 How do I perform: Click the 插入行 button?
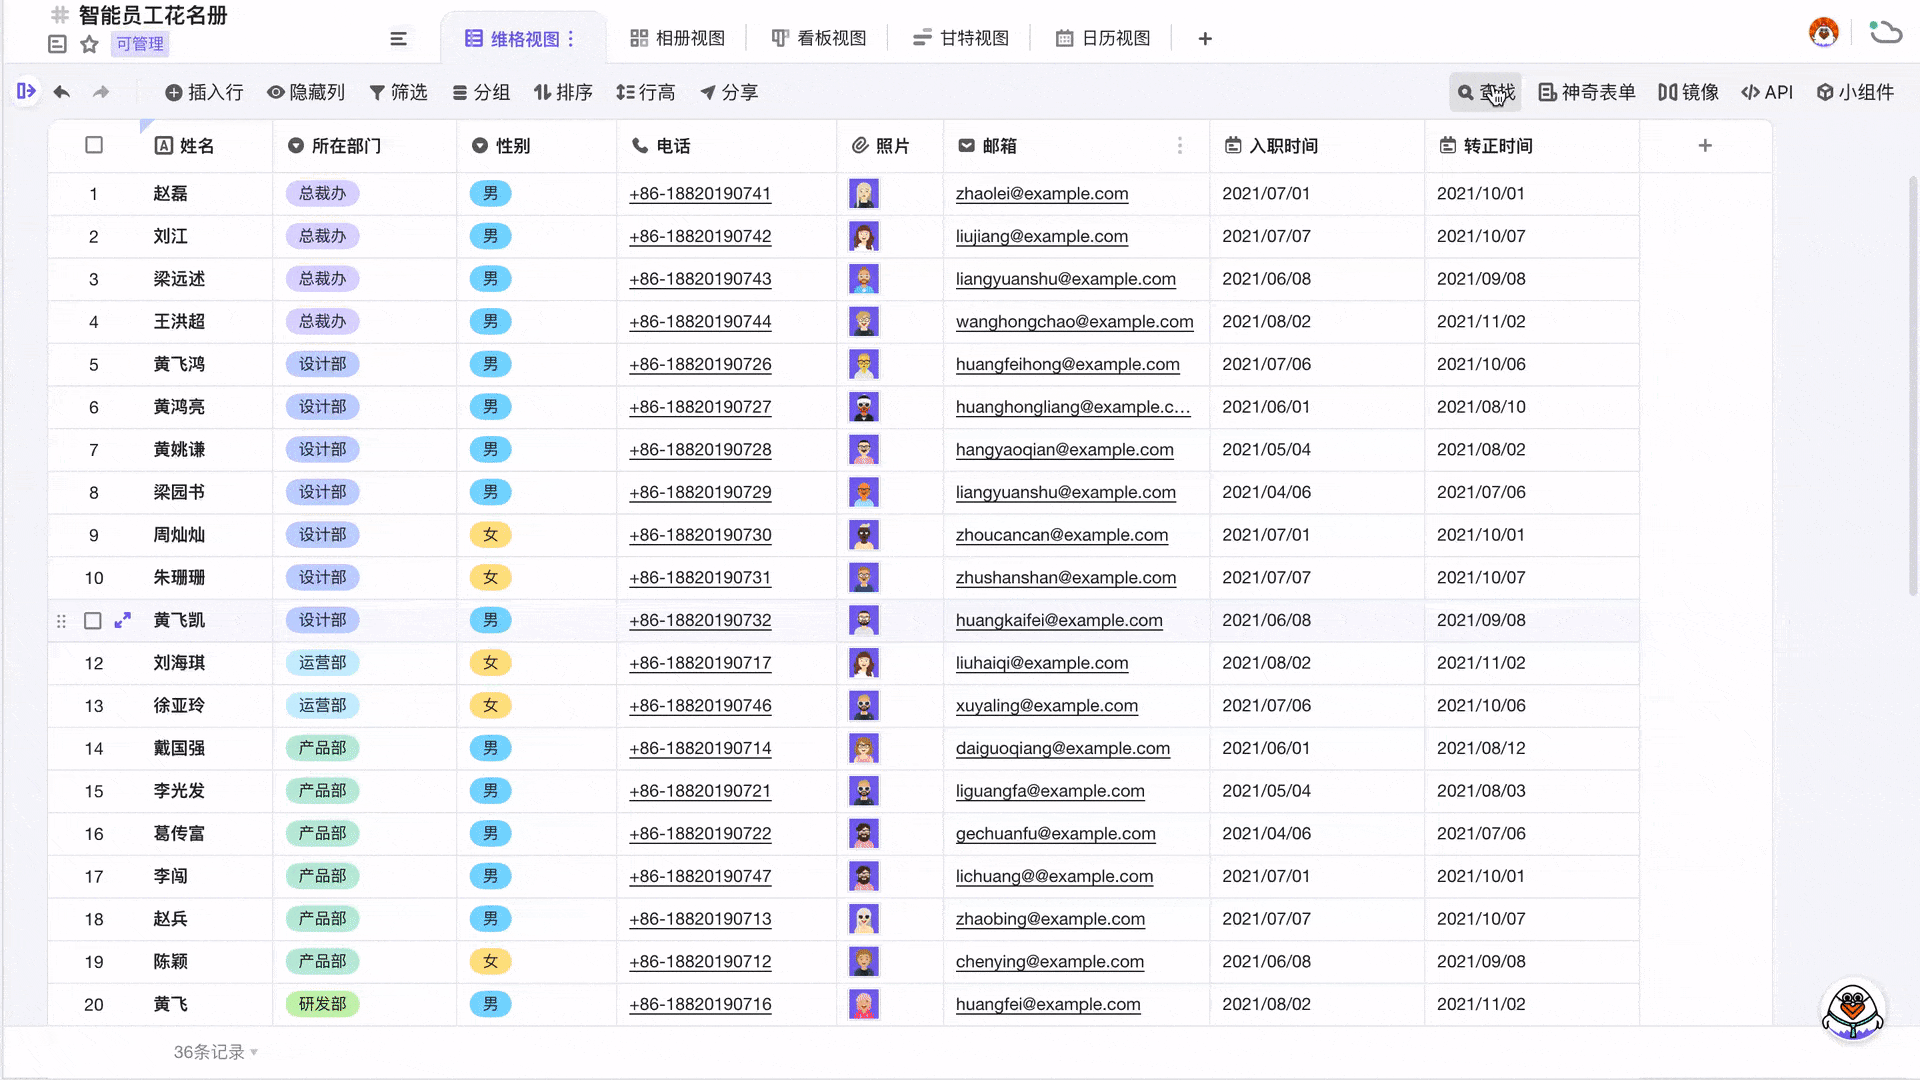(x=204, y=92)
